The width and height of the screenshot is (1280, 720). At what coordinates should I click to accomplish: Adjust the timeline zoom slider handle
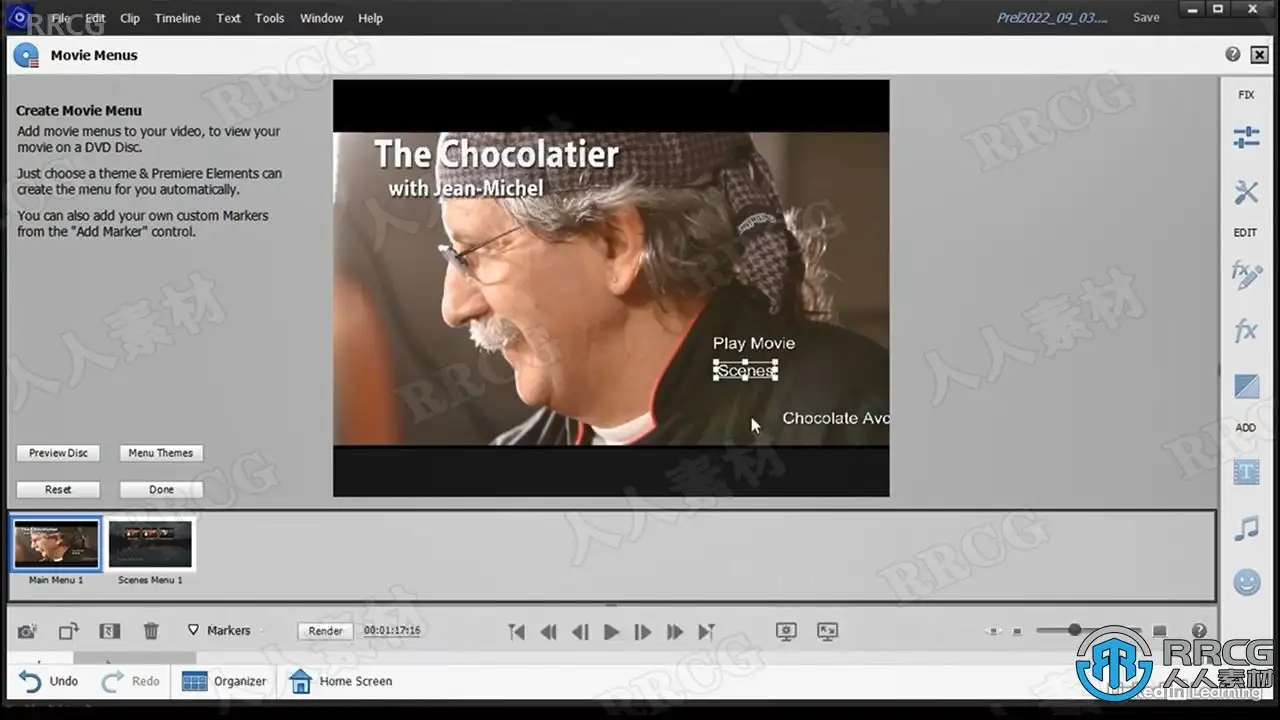click(x=1074, y=630)
